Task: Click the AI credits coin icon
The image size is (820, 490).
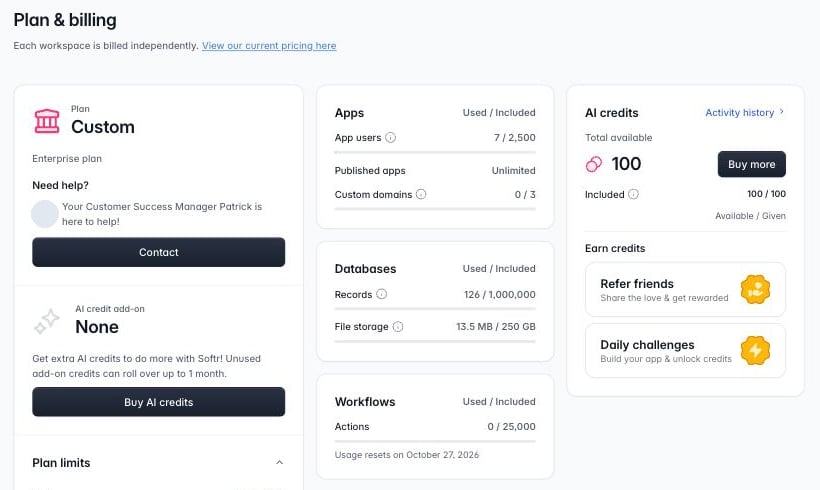Action: (x=594, y=164)
